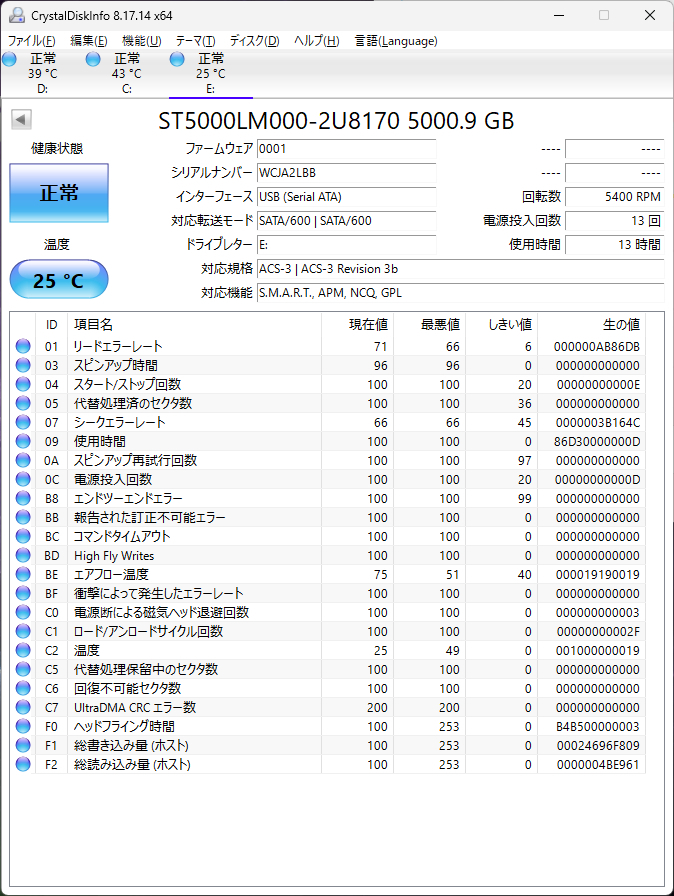674x896 pixels.
Task: Click status orb for UltraDMA CRC エラー数
Action: (23, 707)
